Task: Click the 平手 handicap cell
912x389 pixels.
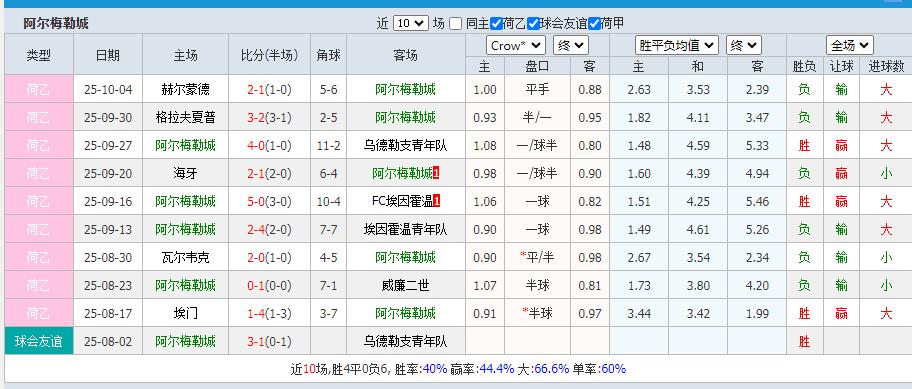Action: (x=537, y=90)
